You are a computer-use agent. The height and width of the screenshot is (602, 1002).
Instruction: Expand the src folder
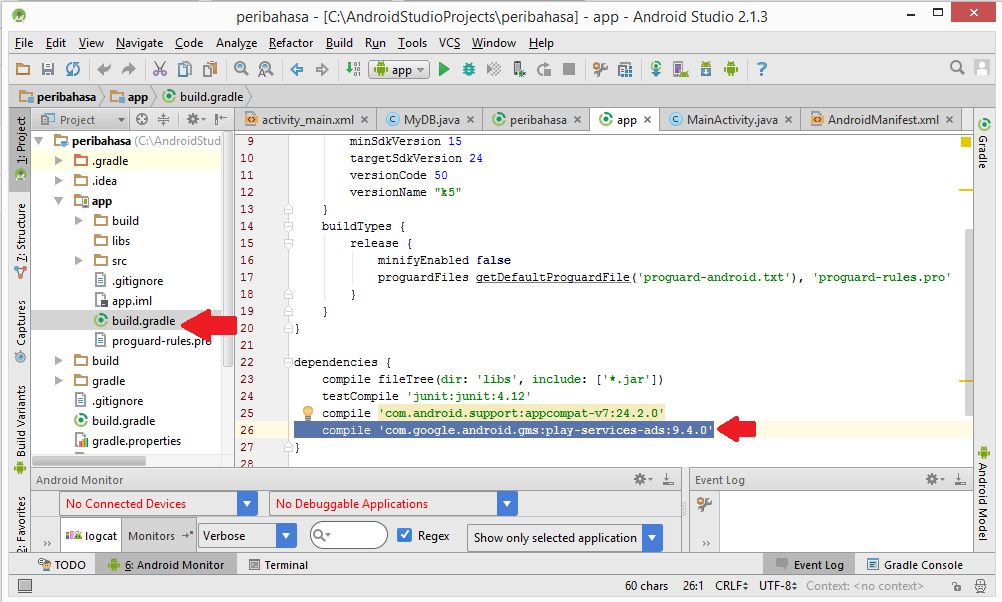[x=79, y=261]
